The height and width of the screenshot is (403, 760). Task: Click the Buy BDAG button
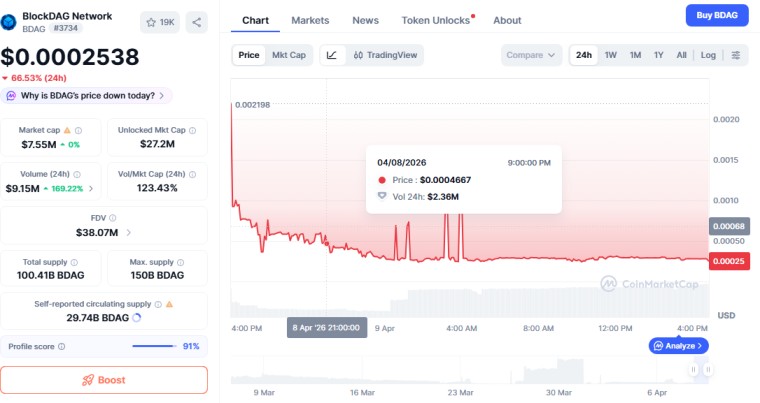point(716,15)
